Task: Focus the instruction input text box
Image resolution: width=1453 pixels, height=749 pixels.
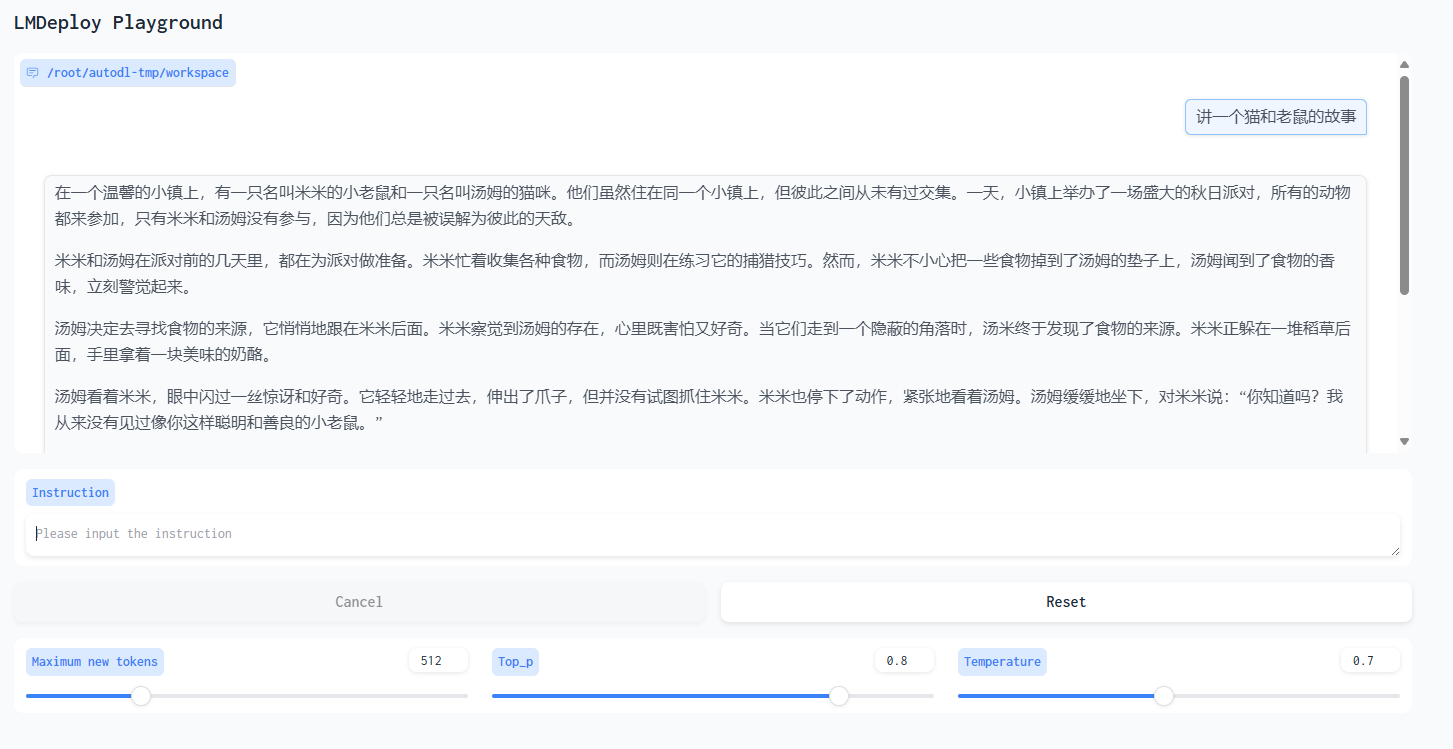Action: click(x=710, y=534)
